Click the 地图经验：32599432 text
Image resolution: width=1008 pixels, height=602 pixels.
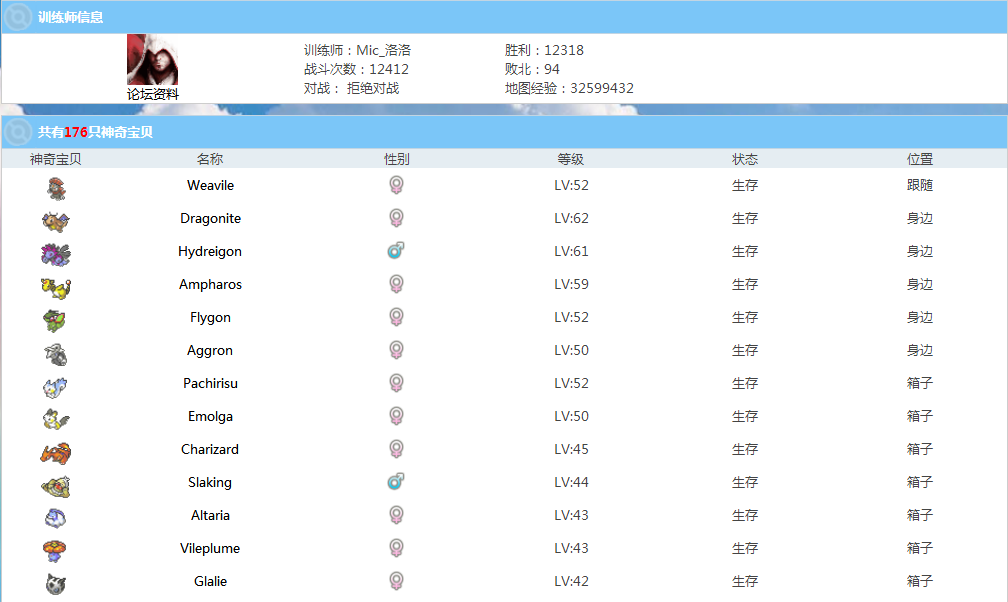569,88
